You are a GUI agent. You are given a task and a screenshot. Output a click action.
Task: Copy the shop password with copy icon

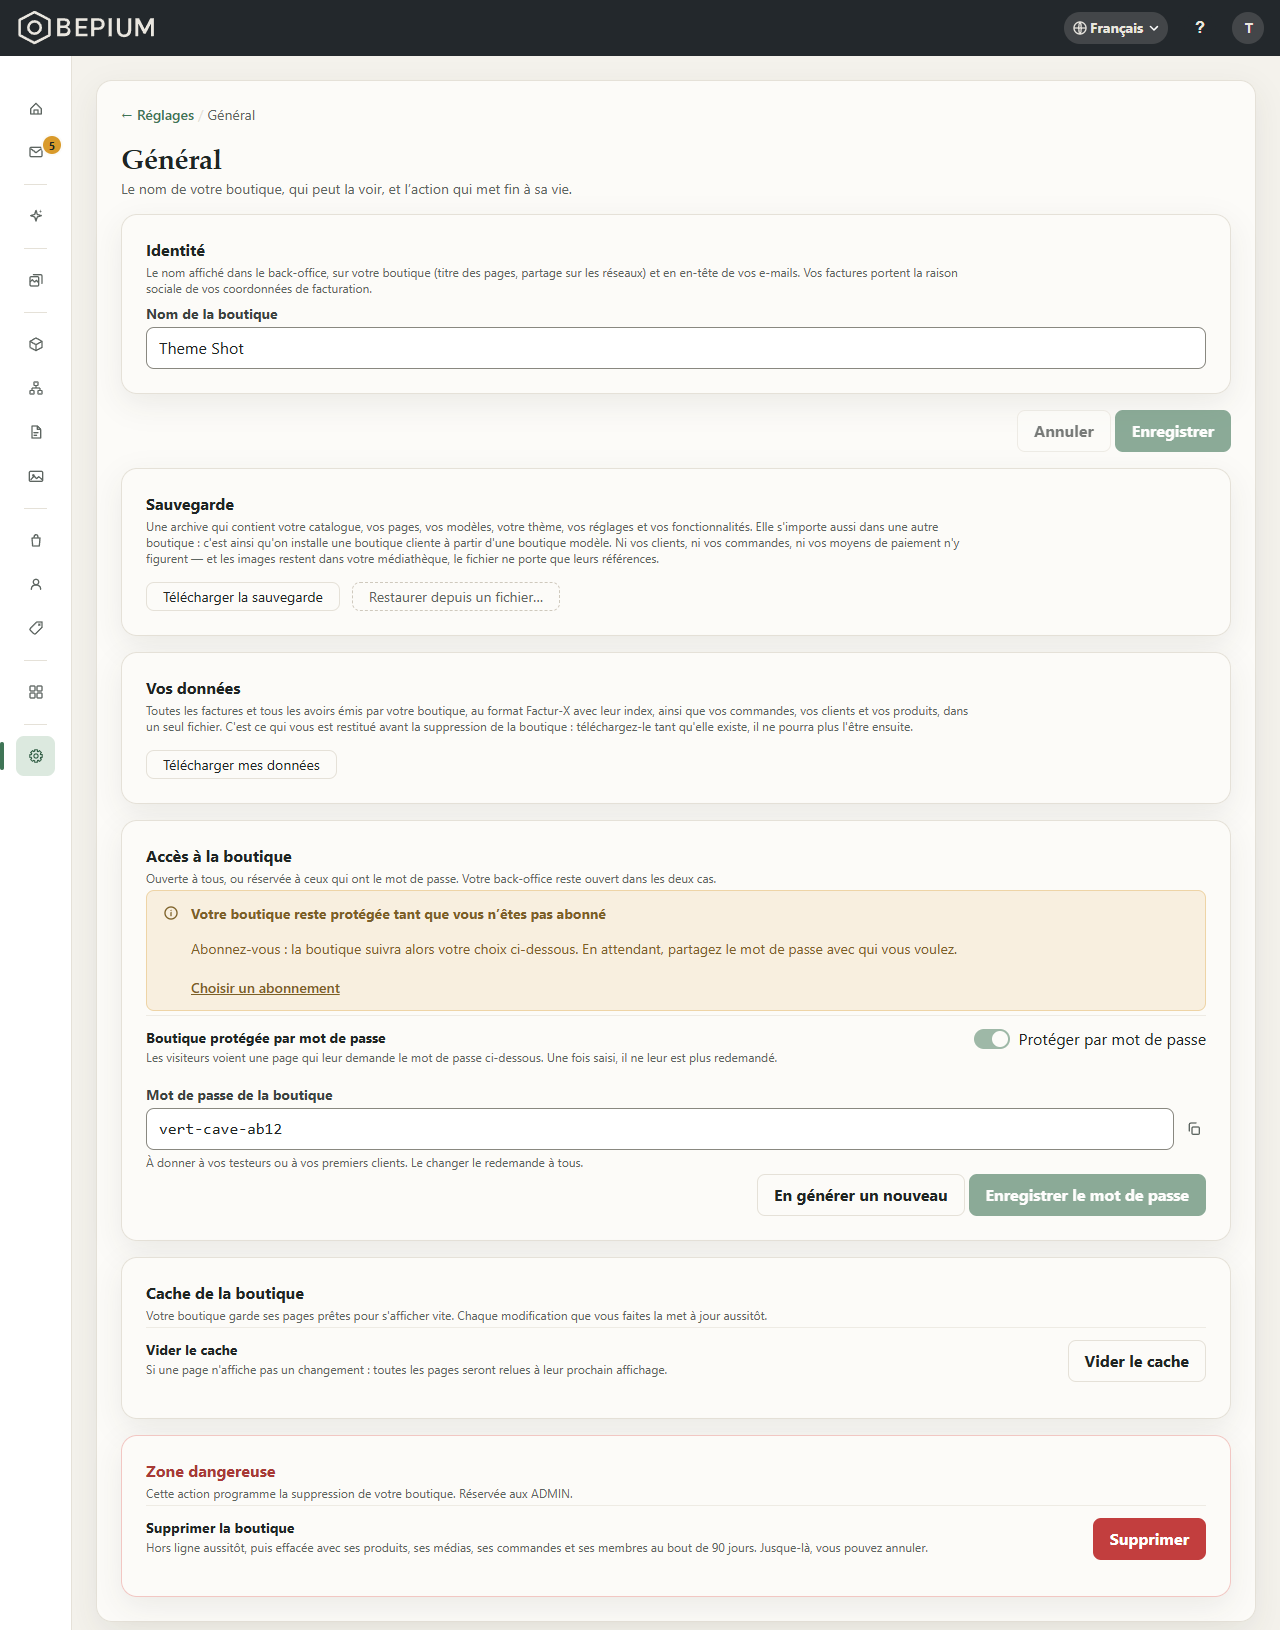click(x=1194, y=1129)
